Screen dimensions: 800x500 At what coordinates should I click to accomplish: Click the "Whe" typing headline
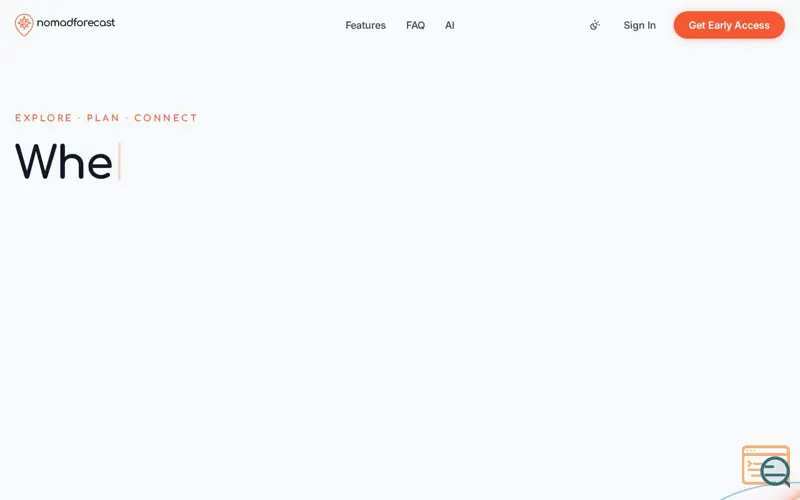(x=64, y=162)
